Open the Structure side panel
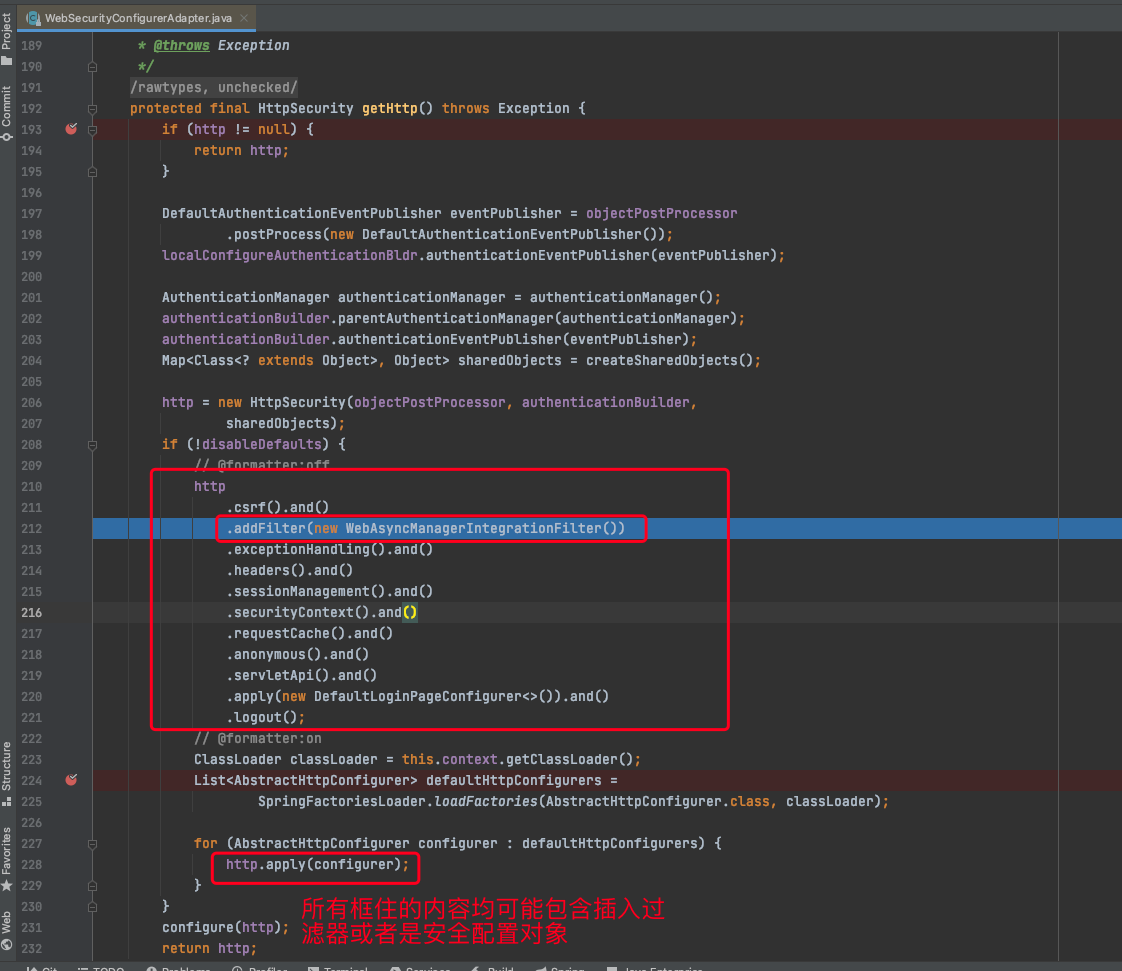Screen dimensions: 1122x971 point(7,765)
